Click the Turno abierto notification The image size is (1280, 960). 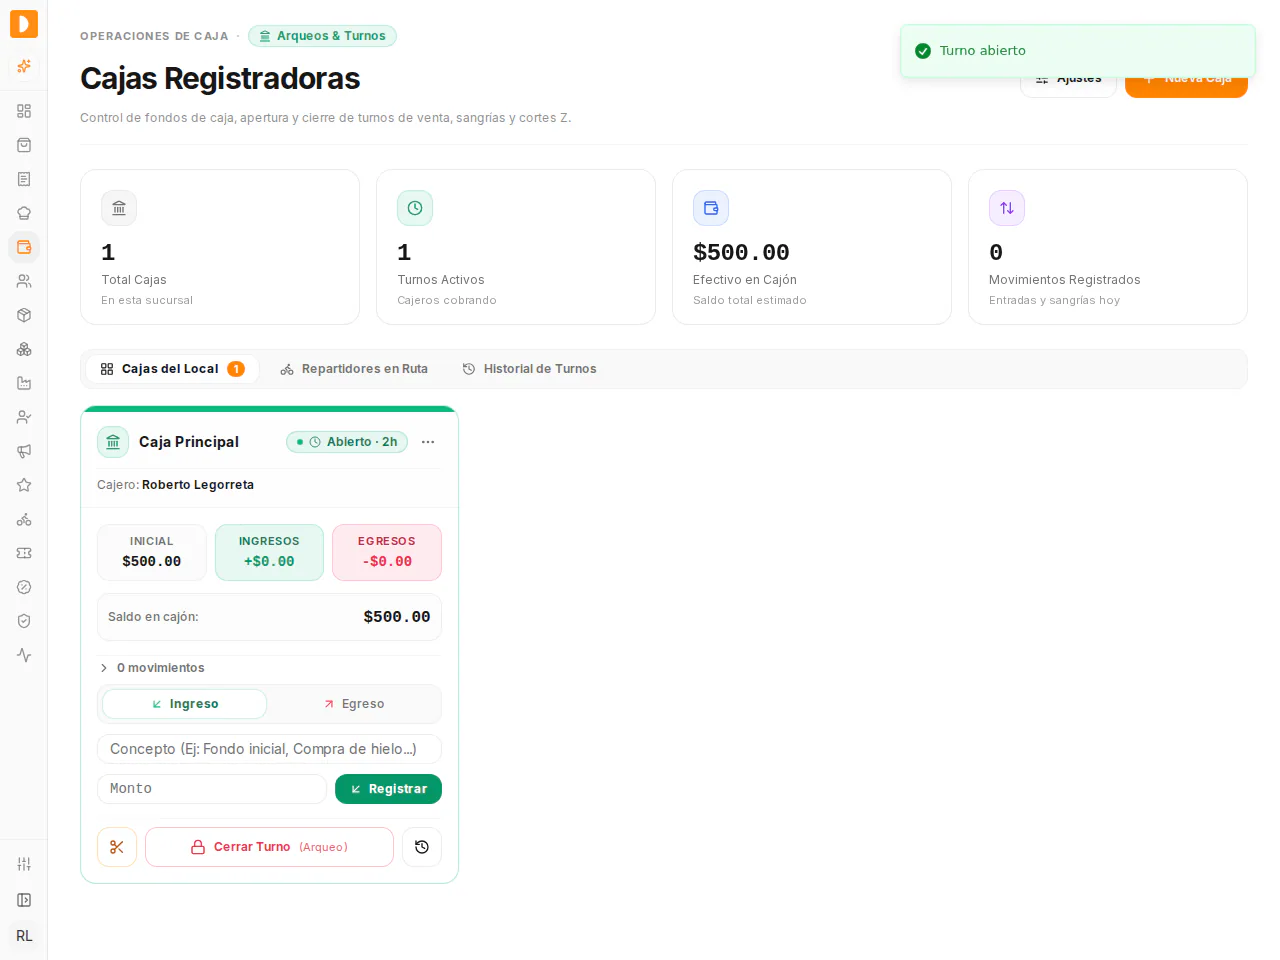point(1077,51)
